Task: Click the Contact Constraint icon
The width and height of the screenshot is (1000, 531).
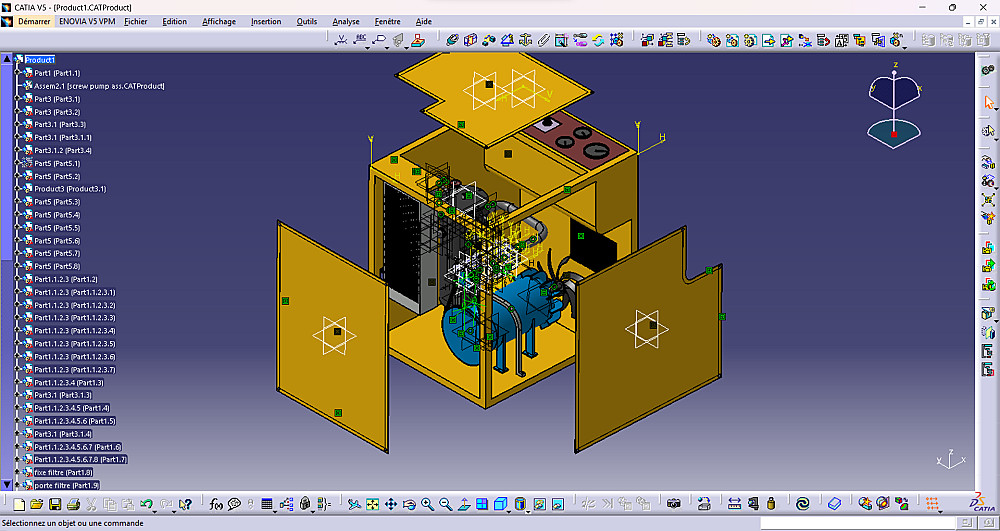Action: pyautogui.click(x=470, y=40)
